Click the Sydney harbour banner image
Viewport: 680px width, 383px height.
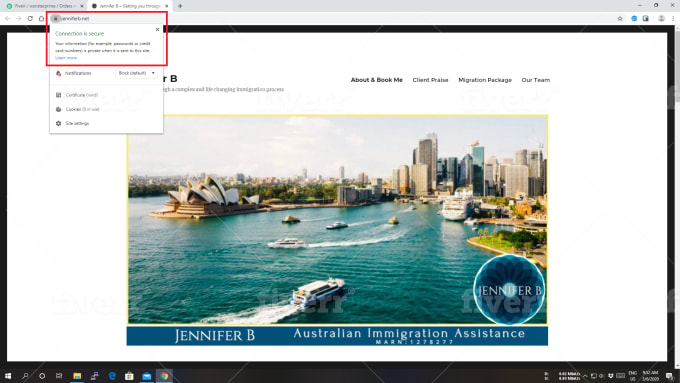pyautogui.click(x=337, y=219)
